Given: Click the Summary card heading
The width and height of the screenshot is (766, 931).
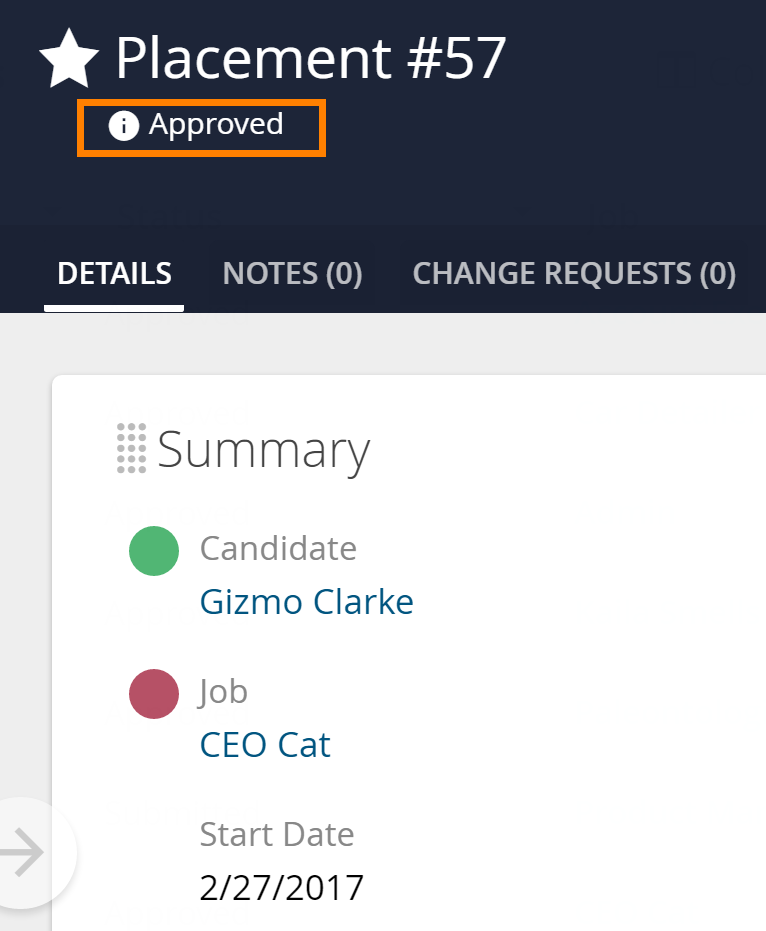Looking at the screenshot, I should pos(264,451).
